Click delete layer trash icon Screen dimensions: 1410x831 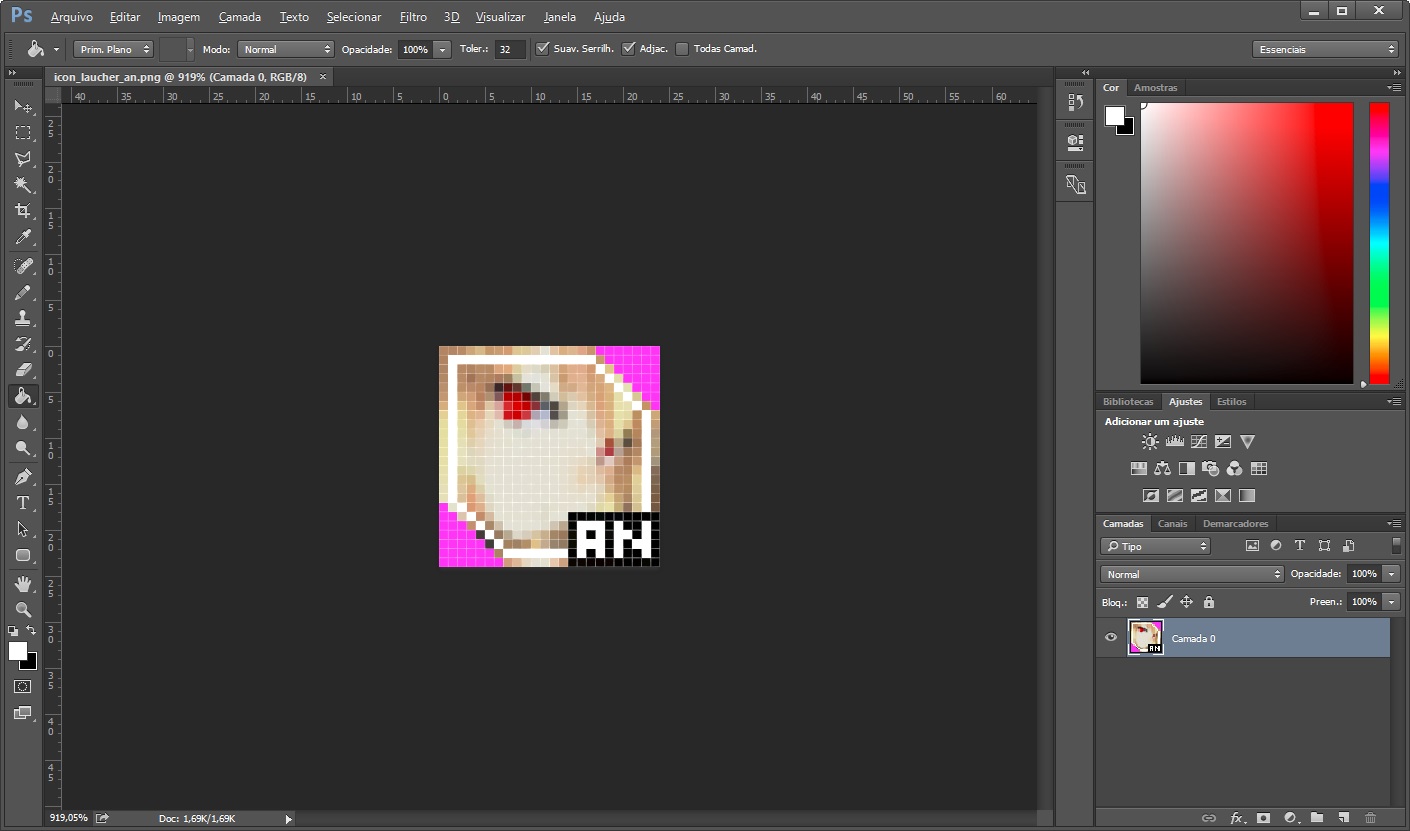[x=1370, y=818]
